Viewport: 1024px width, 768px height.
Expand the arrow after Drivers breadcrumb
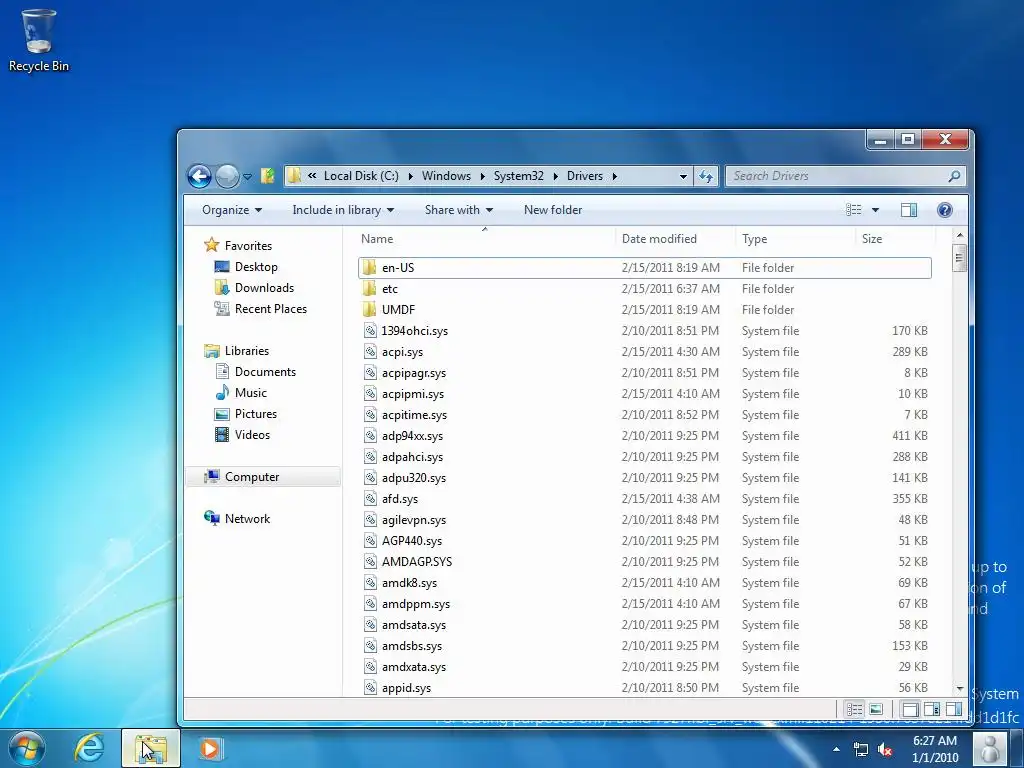[615, 176]
